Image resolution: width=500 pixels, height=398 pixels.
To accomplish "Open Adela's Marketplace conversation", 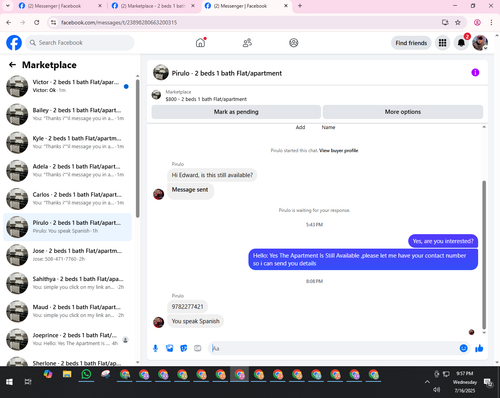I will (68, 170).
